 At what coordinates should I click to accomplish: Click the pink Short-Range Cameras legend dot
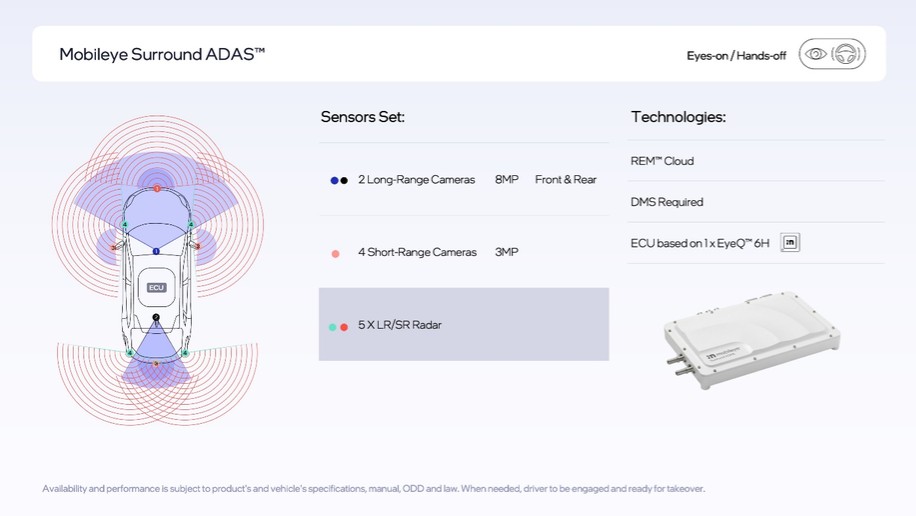[335, 253]
